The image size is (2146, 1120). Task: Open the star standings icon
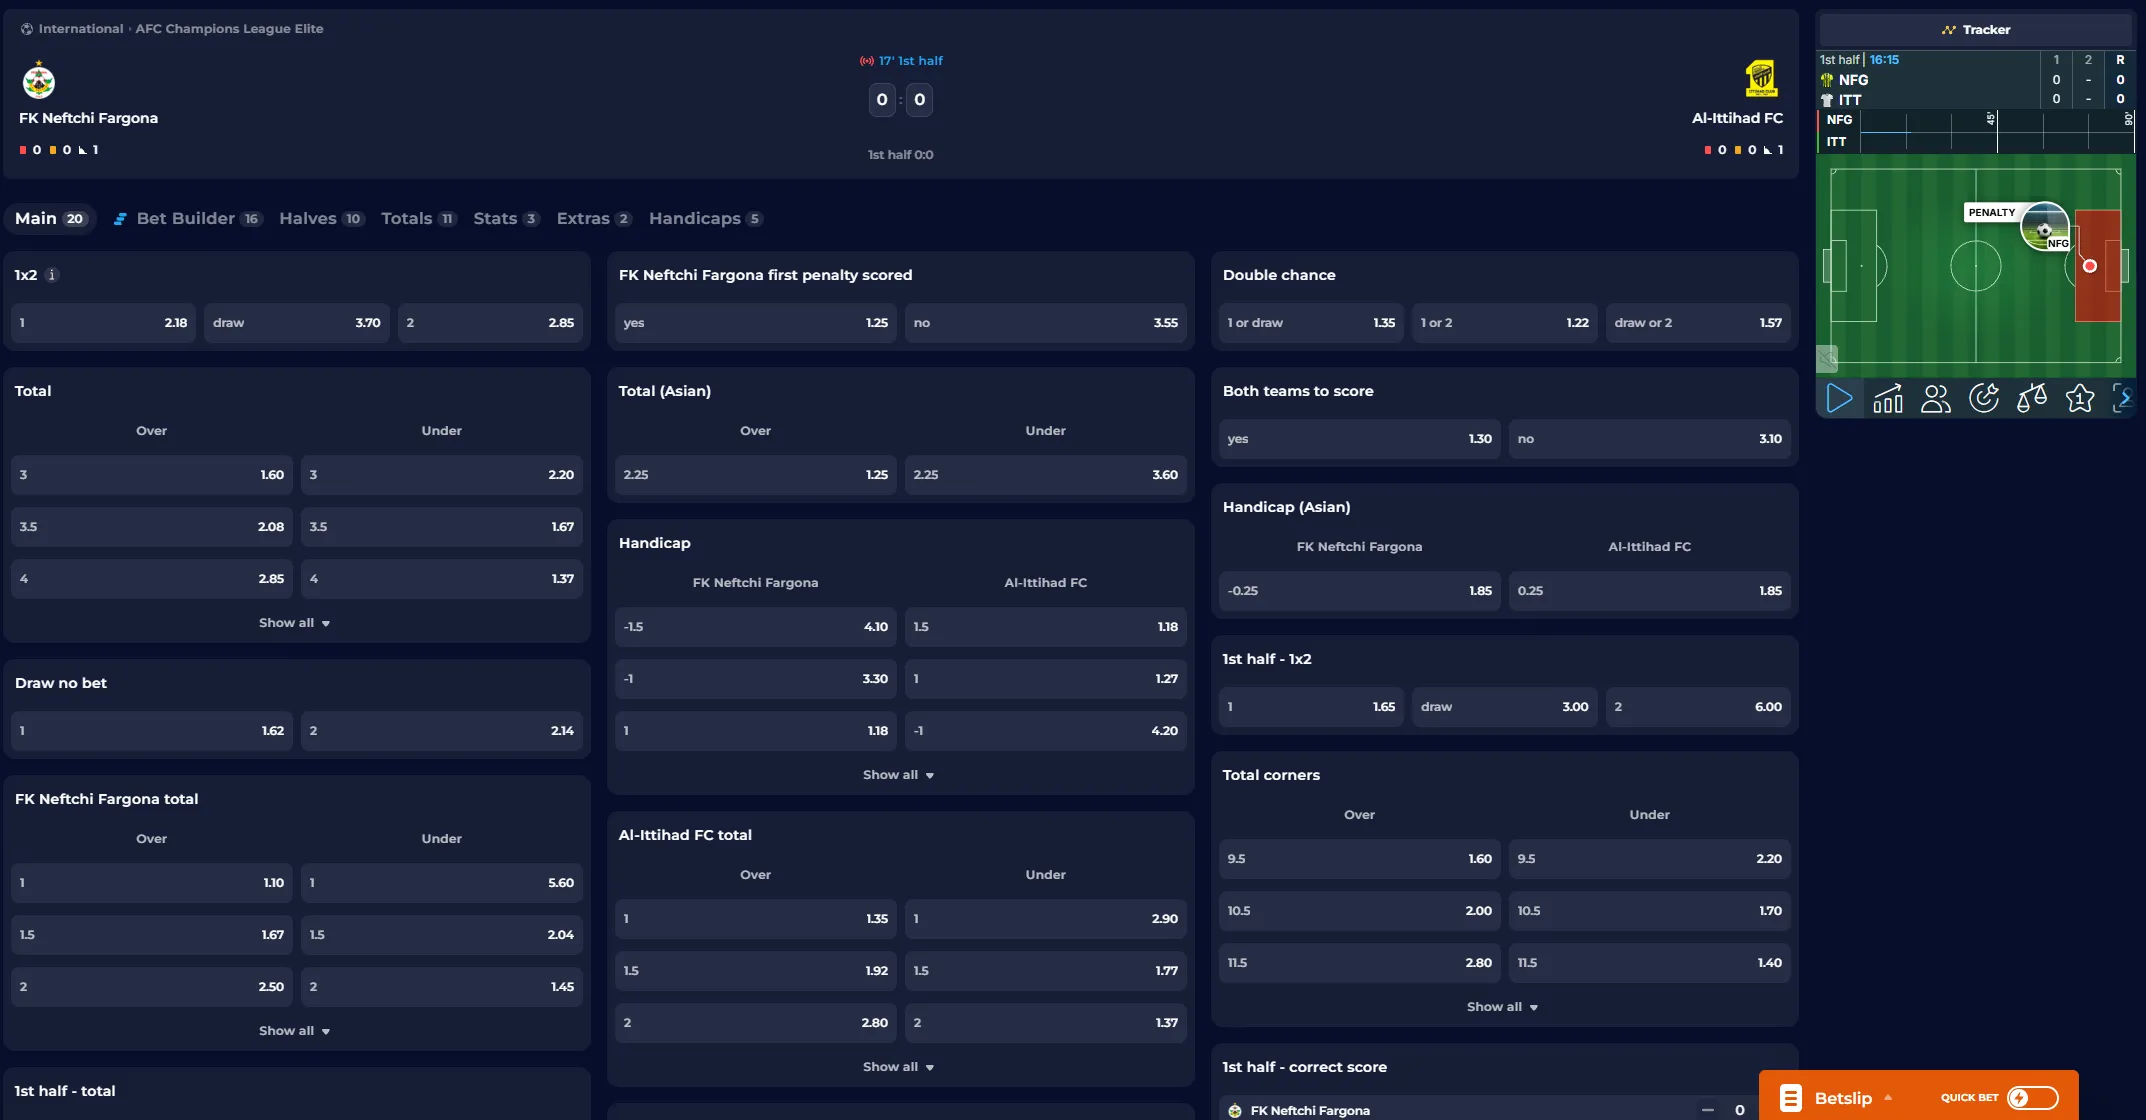[x=2079, y=398]
